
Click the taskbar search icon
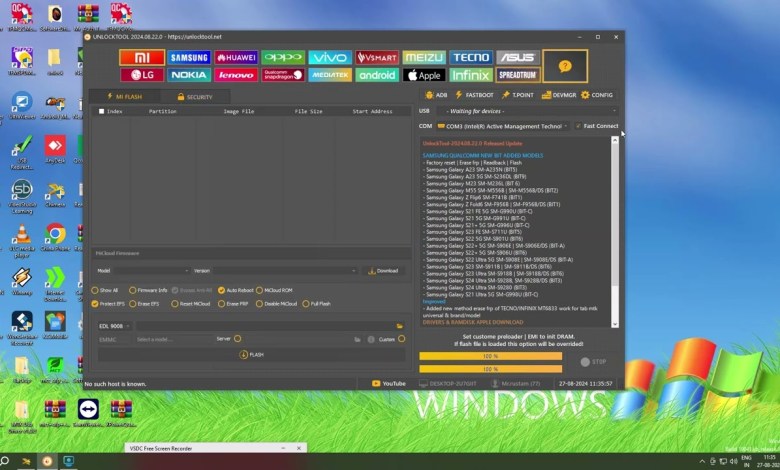tap(4, 462)
